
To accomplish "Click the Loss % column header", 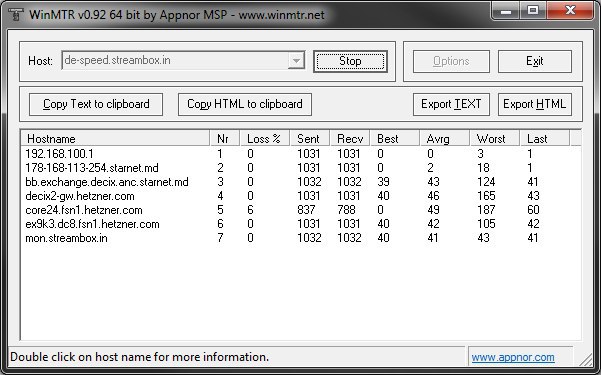I will point(265,138).
